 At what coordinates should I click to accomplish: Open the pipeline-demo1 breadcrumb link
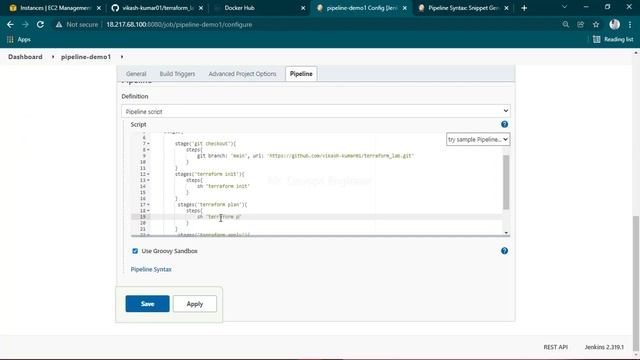click(x=86, y=57)
